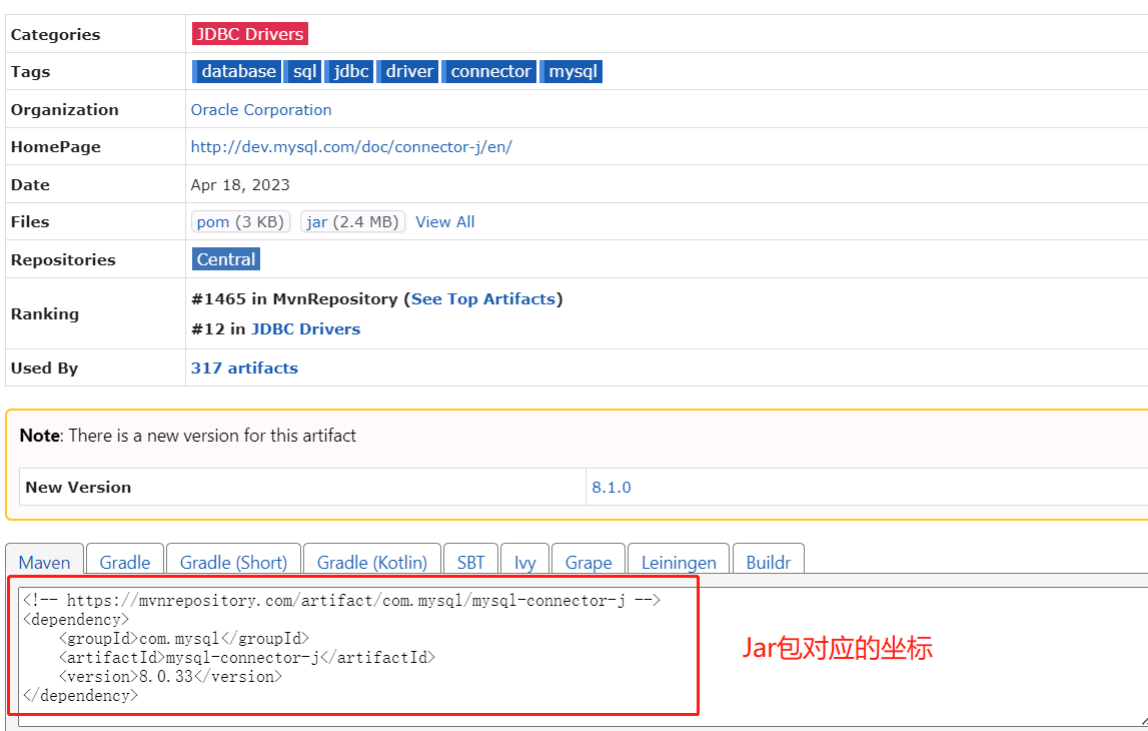Open JDBC Drivers ranking link
1148x731 pixels.
306,329
